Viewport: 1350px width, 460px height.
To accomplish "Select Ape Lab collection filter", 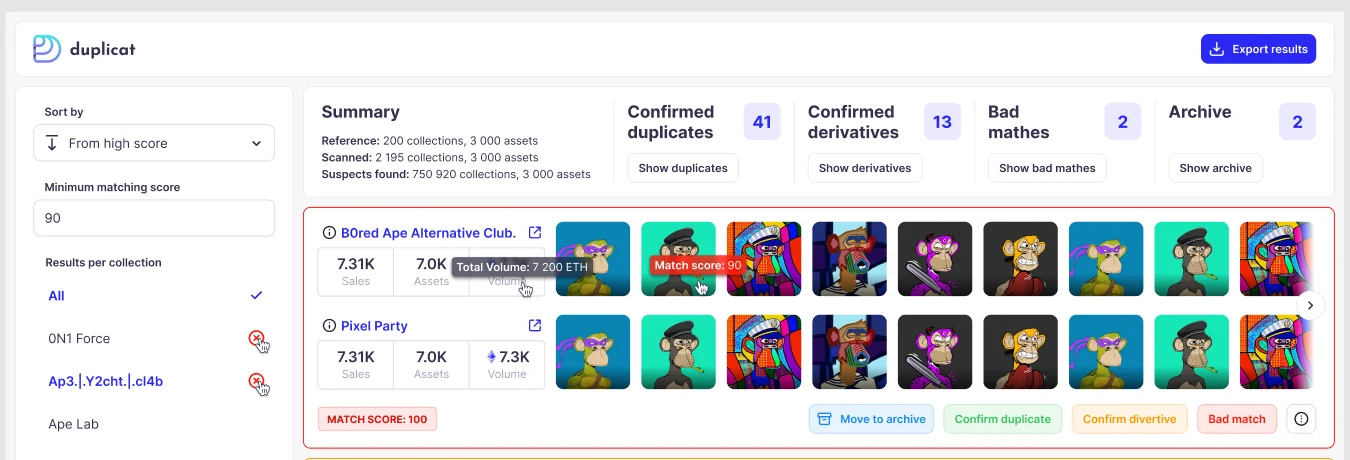I will [74, 424].
